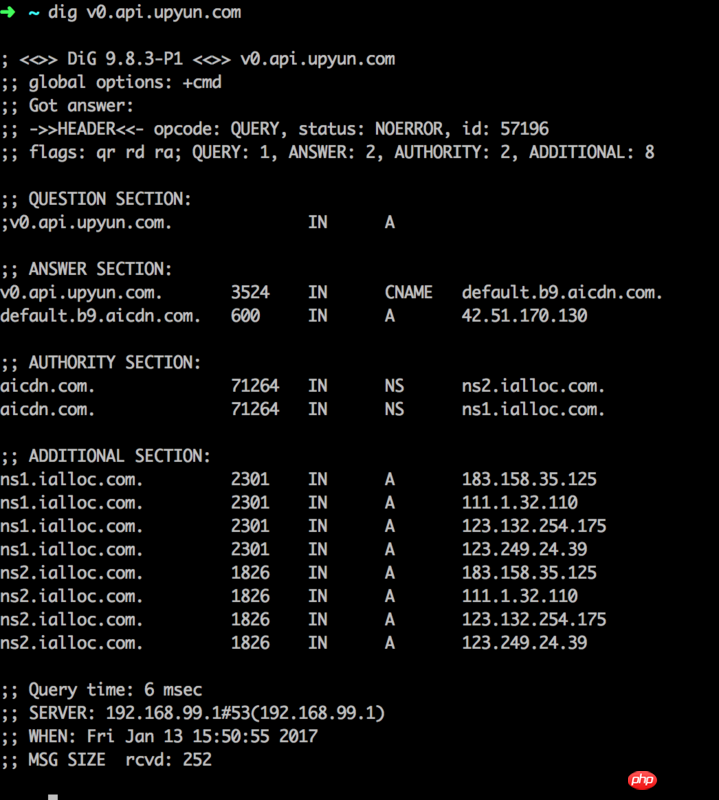Select 123.132.254.175 in the ns1.ialloc.com row
The height and width of the screenshot is (800, 719).
(x=534, y=527)
